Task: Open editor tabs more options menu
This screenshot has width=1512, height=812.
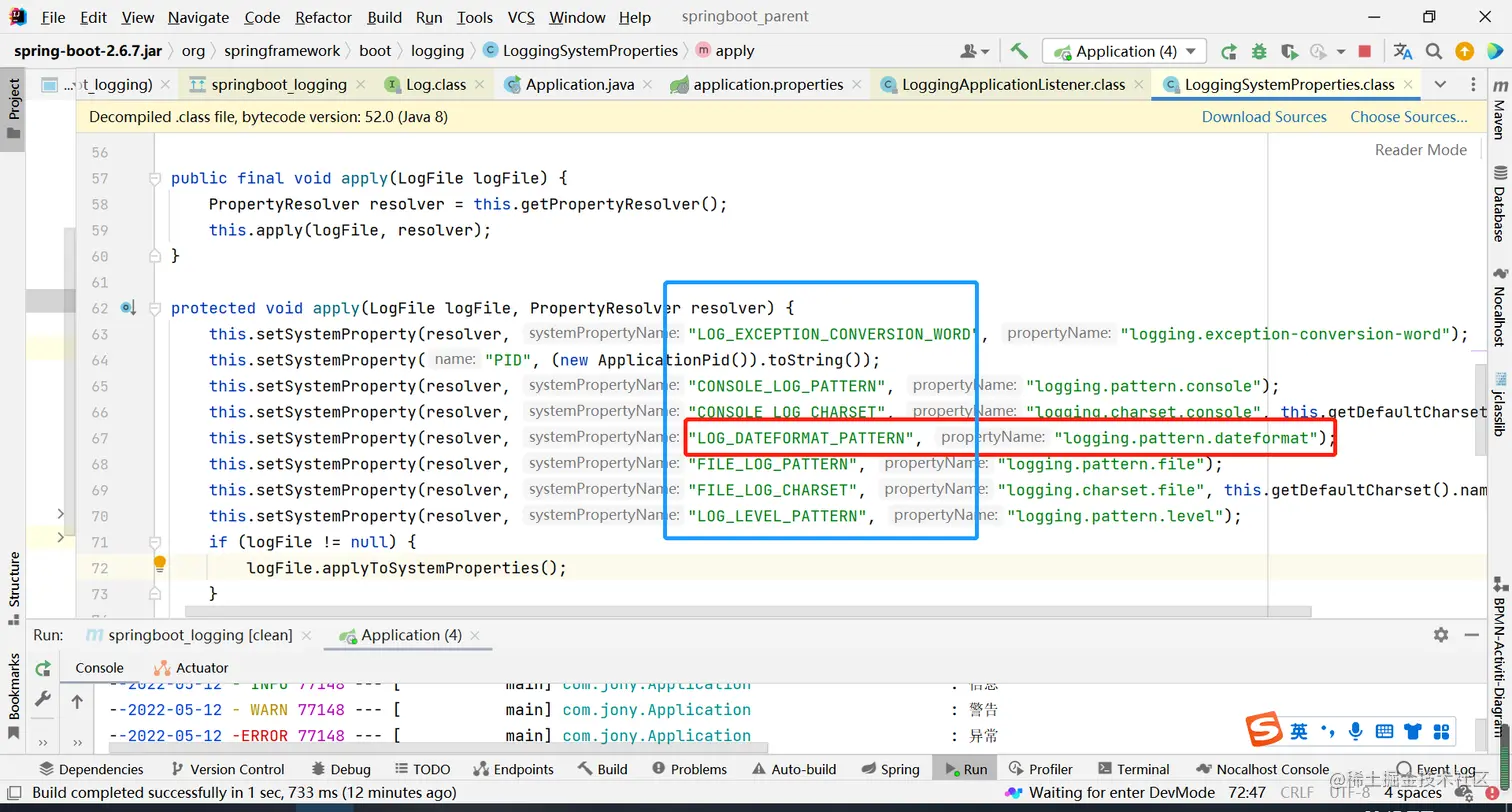Action: point(1473,85)
